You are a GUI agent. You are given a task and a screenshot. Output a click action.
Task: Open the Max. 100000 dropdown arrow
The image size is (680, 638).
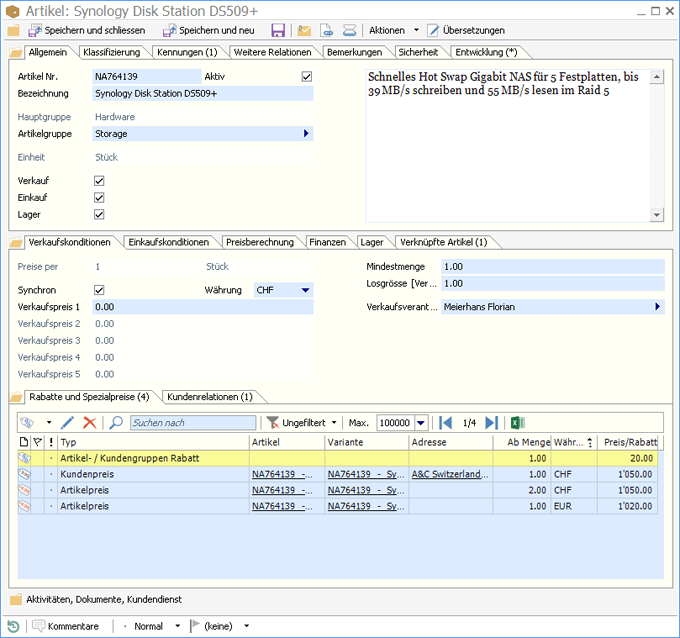point(421,422)
